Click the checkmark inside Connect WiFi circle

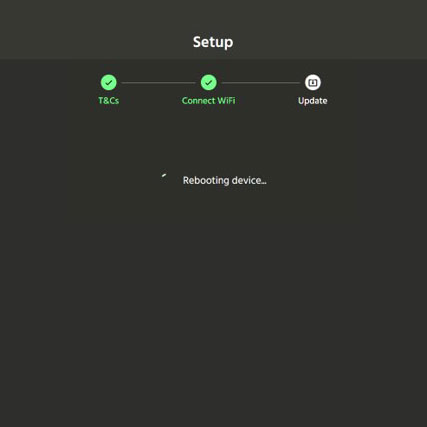pos(209,83)
